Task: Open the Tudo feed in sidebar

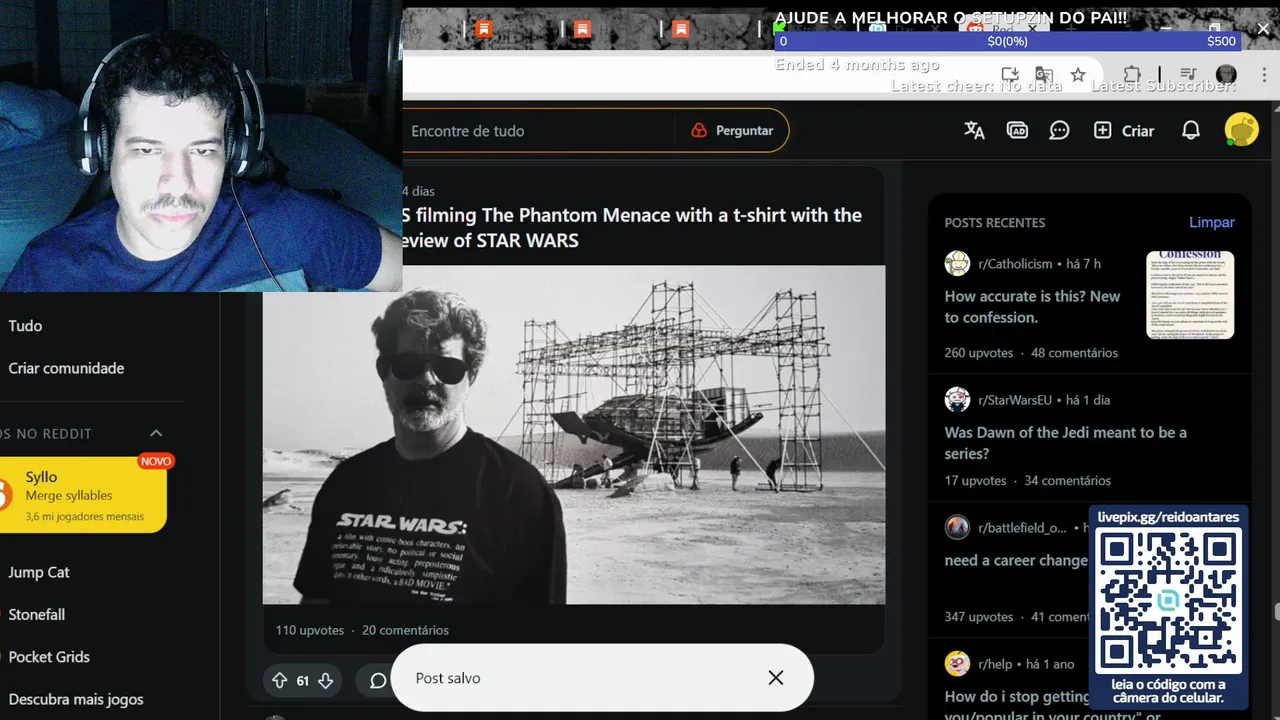Action: coord(25,325)
